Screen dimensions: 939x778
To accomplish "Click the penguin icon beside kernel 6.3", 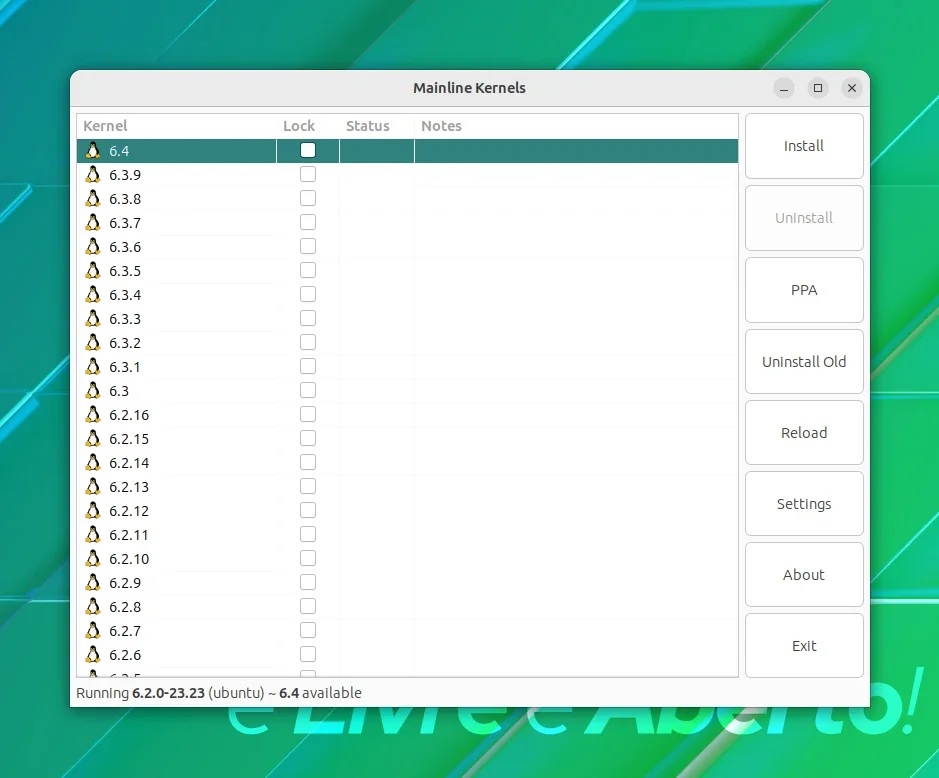I will pyautogui.click(x=93, y=390).
